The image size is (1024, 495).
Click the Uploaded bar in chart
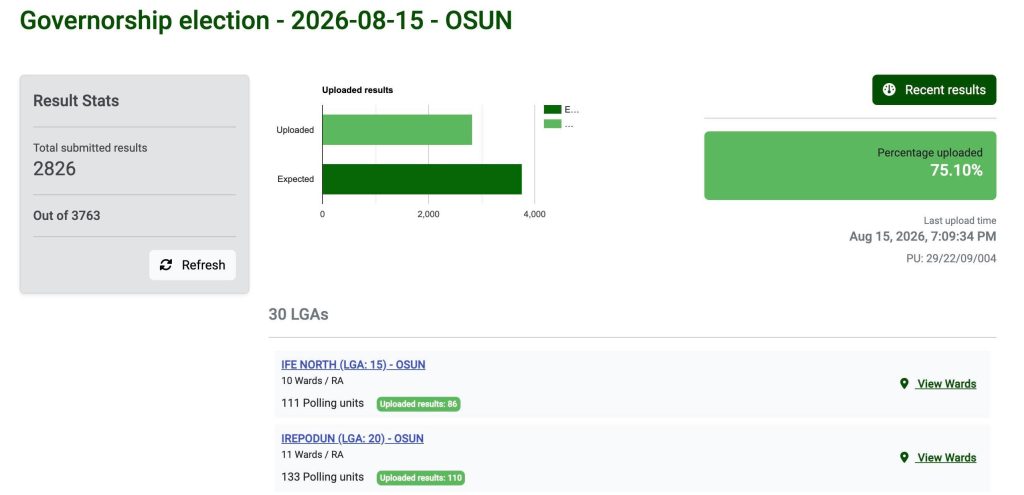click(x=397, y=130)
